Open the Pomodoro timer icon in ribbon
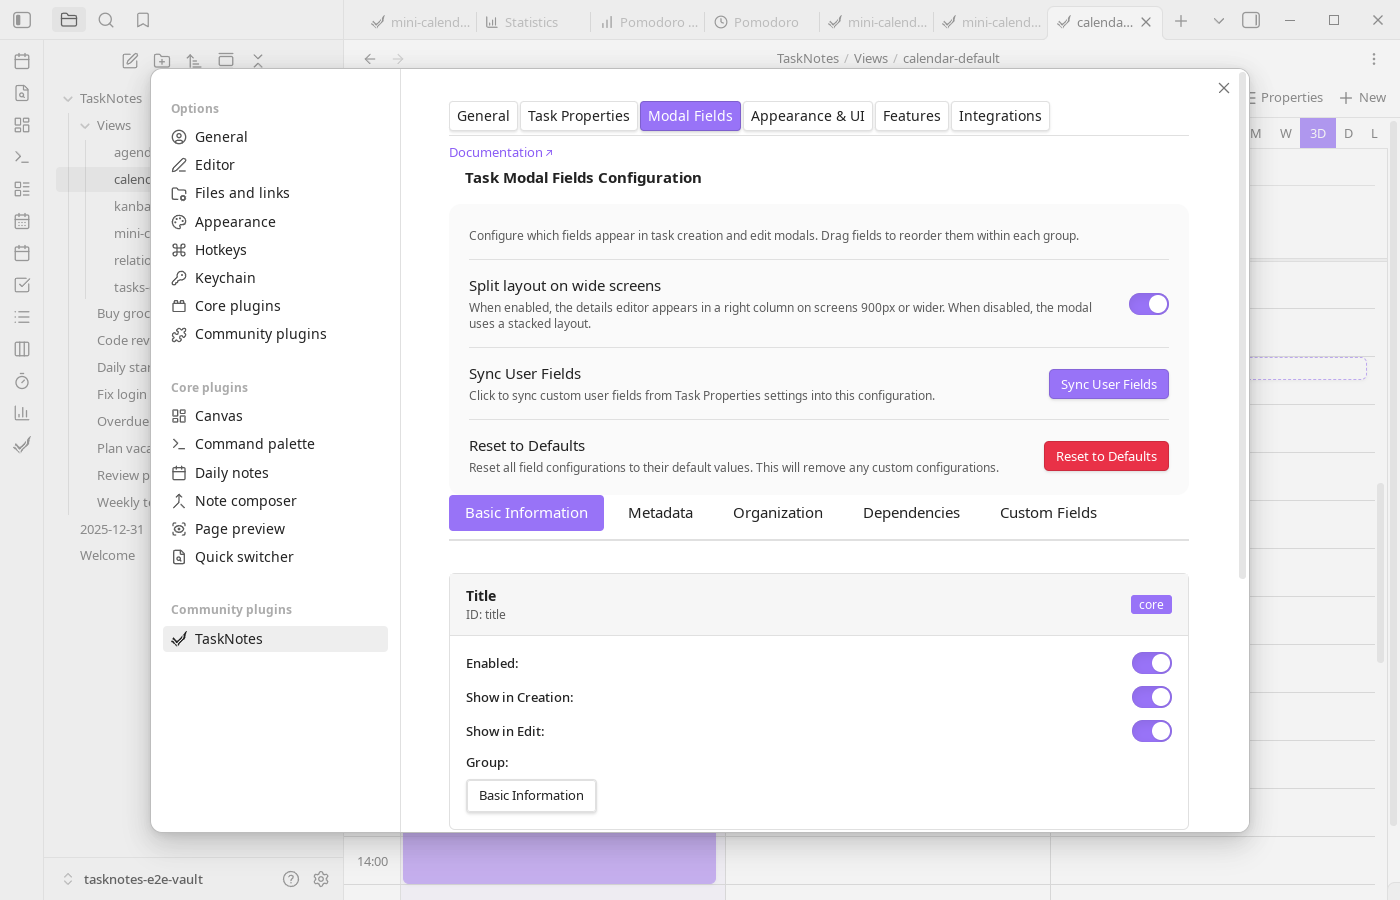Viewport: 1400px width, 900px height. [x=22, y=380]
